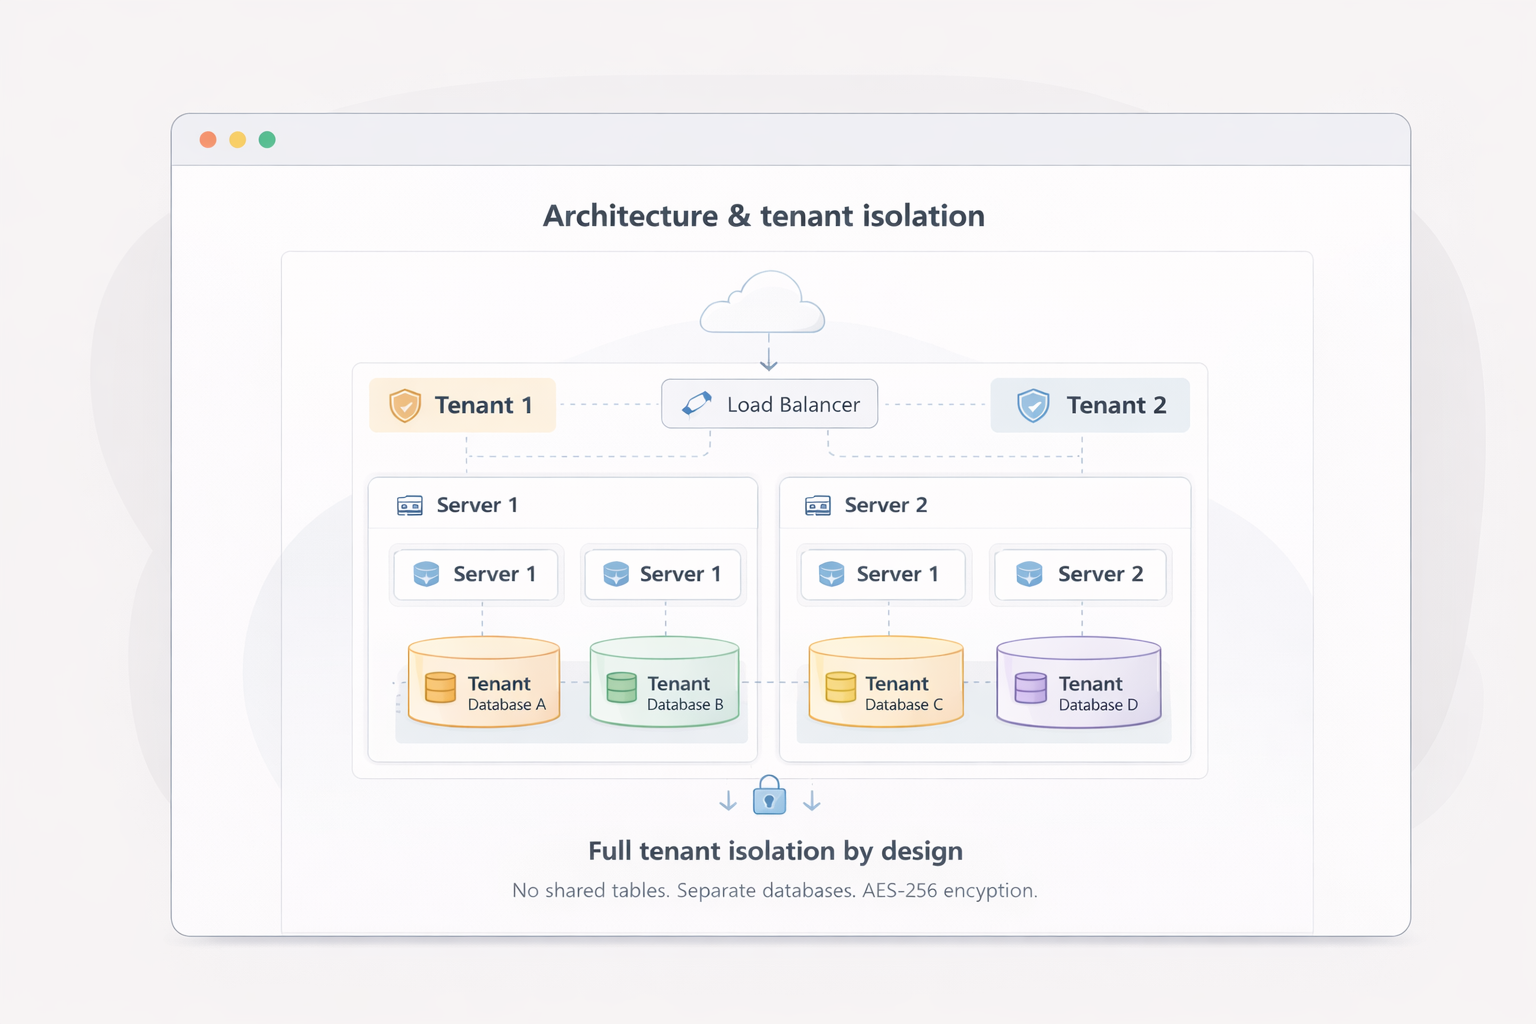
Task: Click the orange Database A cylinder icon
Action: (x=440, y=687)
